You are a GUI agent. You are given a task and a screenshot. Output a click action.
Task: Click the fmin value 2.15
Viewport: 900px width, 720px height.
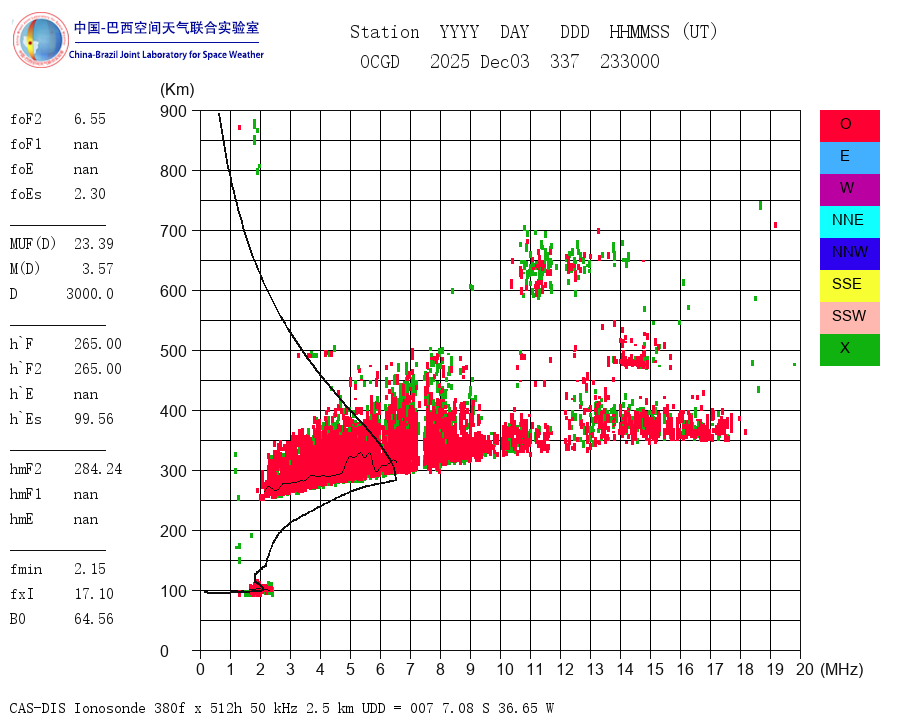(90, 569)
